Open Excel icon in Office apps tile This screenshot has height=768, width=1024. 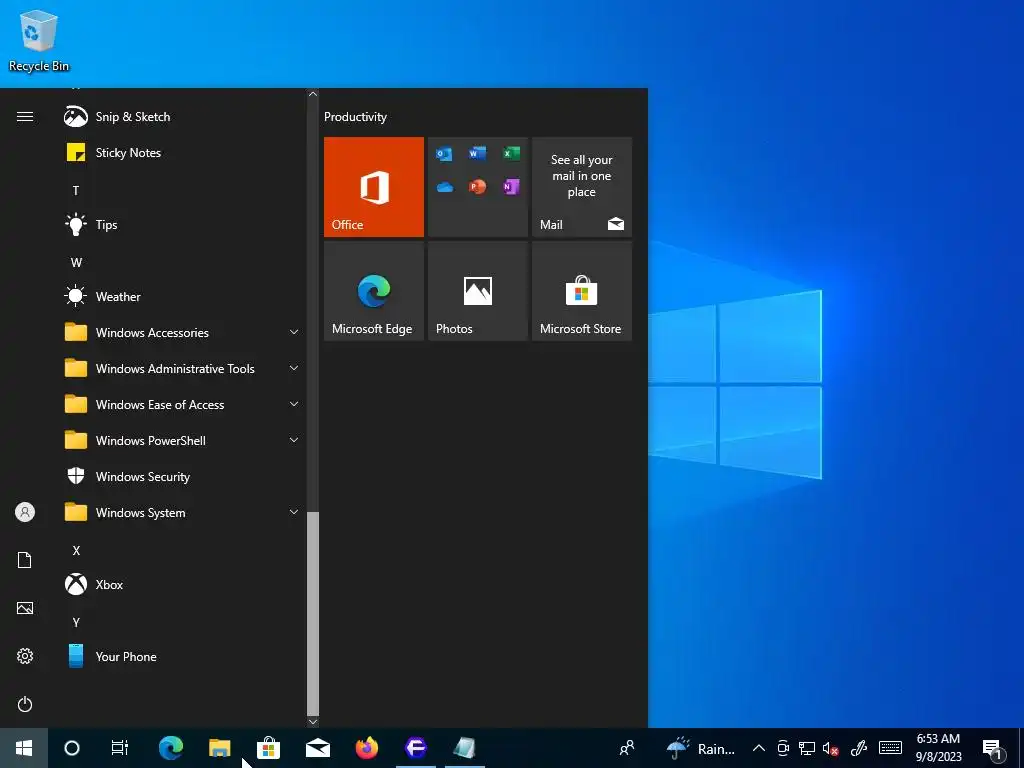point(511,153)
